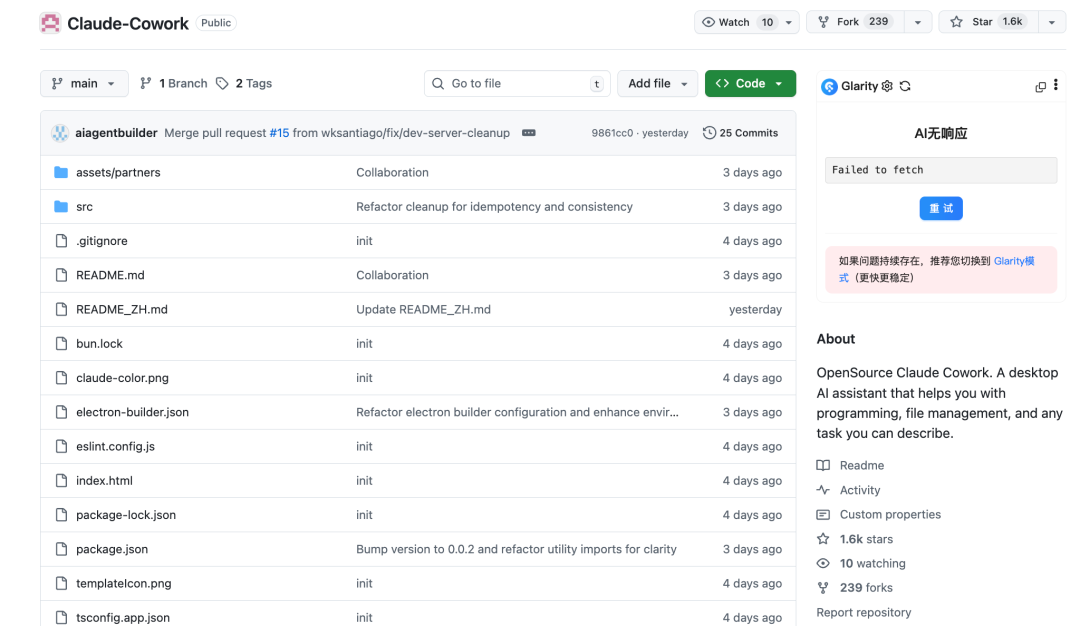Click the Glarity refresh icon
Image resolution: width=1080 pixels, height=626 pixels.
905,87
